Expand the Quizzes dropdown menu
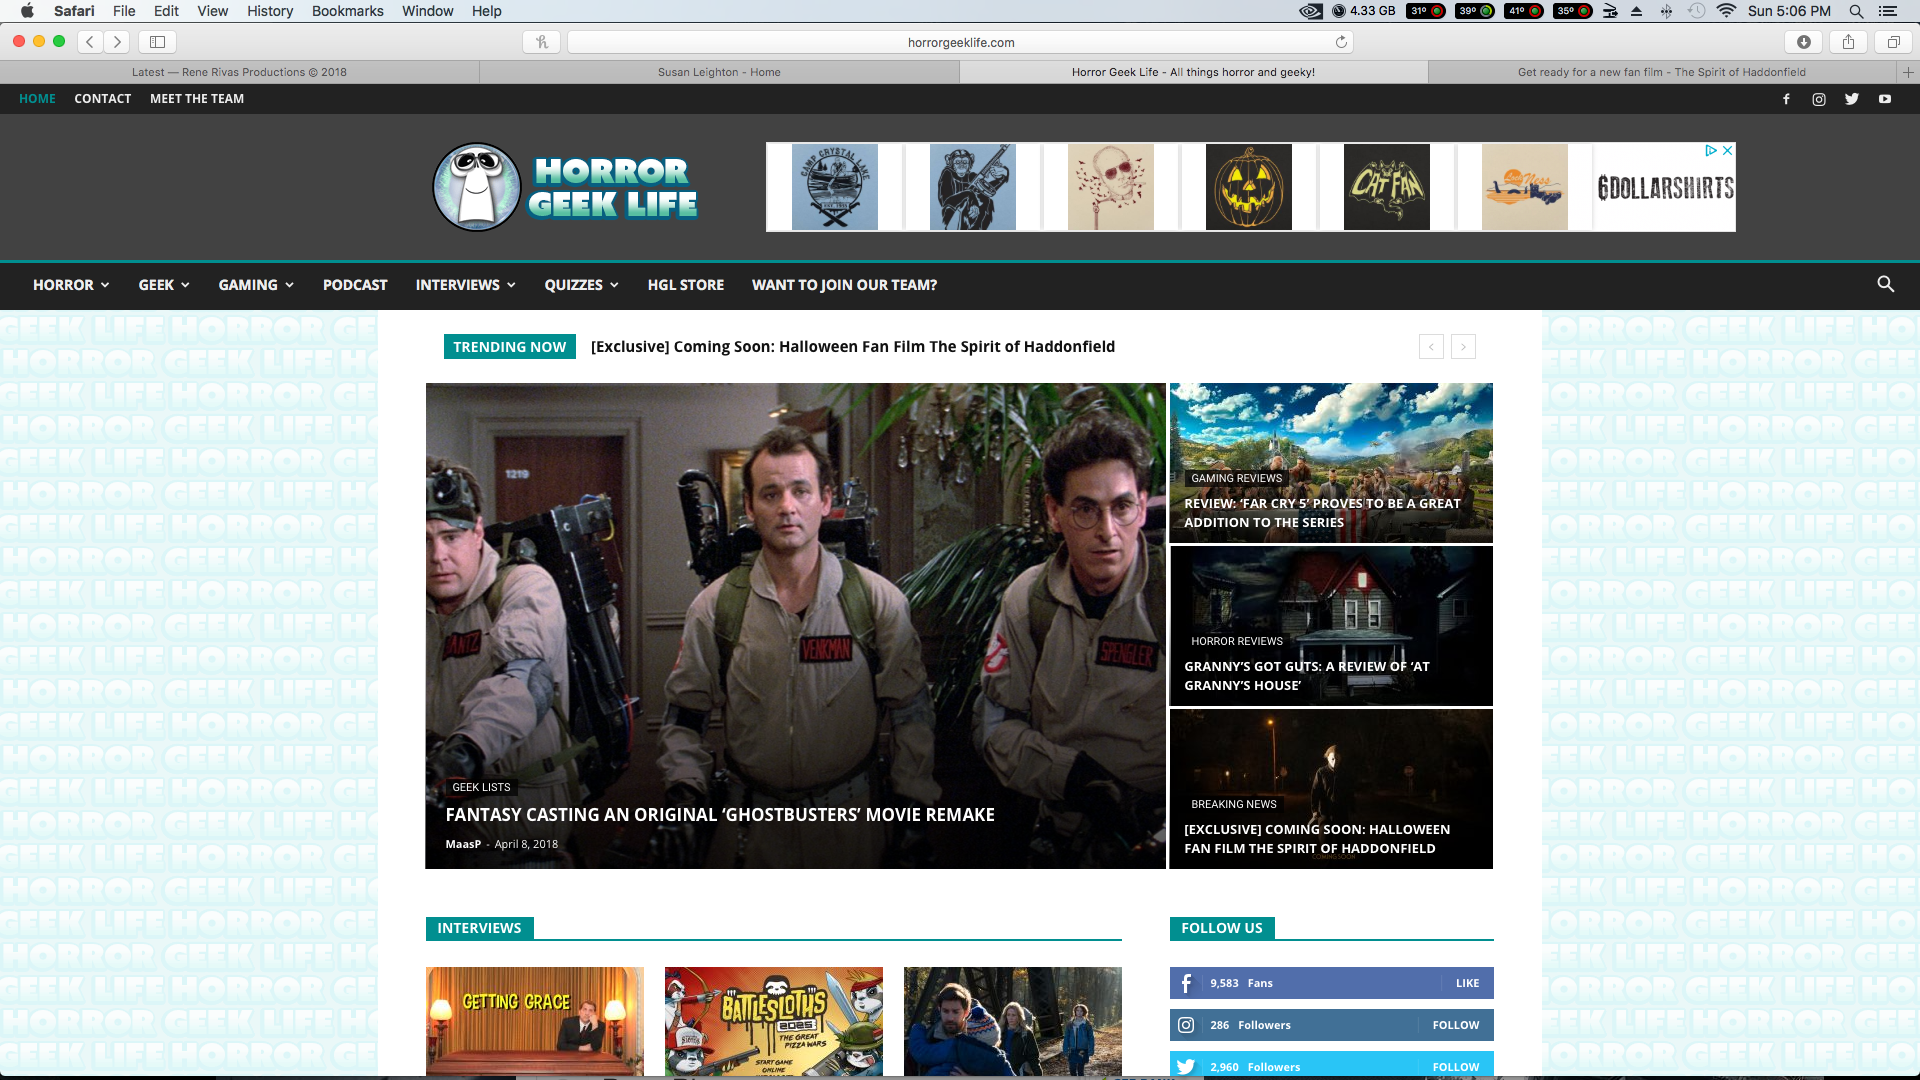Image resolution: width=1920 pixels, height=1080 pixels. 581,285
